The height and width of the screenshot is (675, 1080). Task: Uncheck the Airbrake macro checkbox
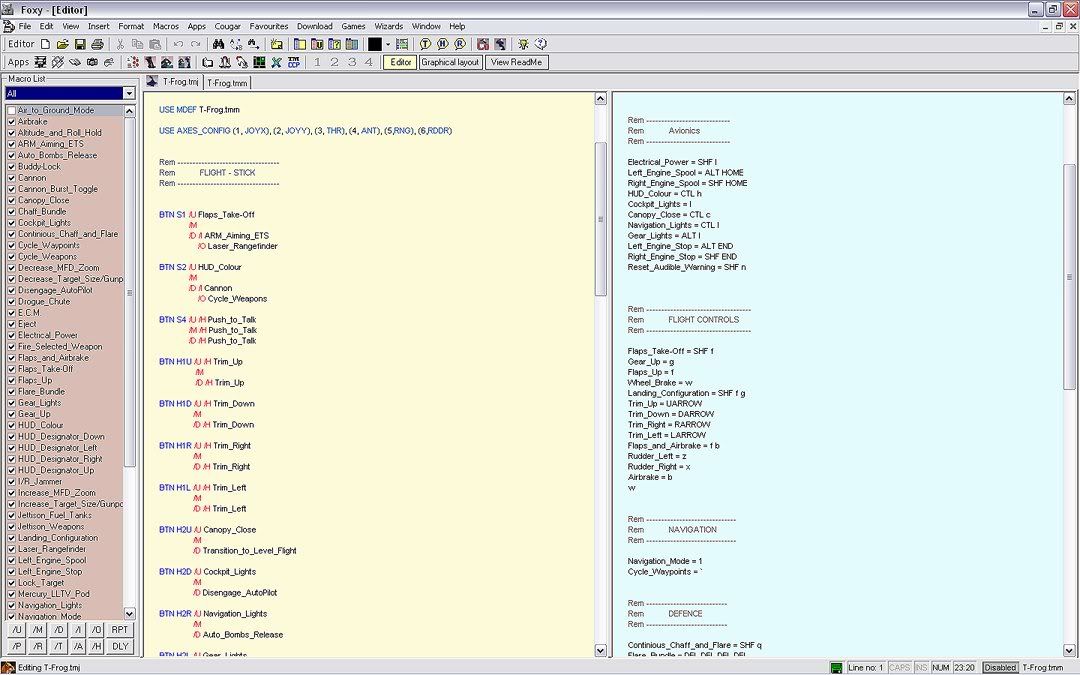(x=12, y=122)
